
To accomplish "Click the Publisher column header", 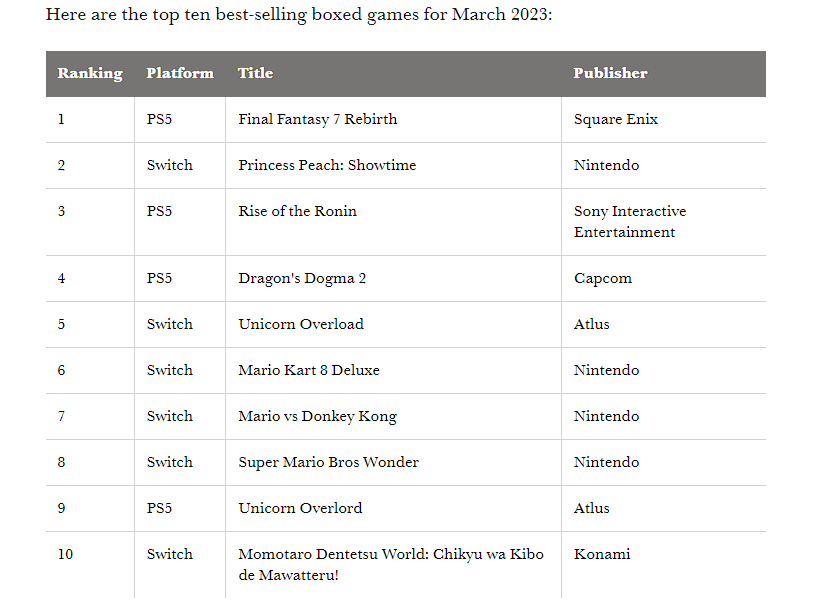I will click(x=610, y=74).
